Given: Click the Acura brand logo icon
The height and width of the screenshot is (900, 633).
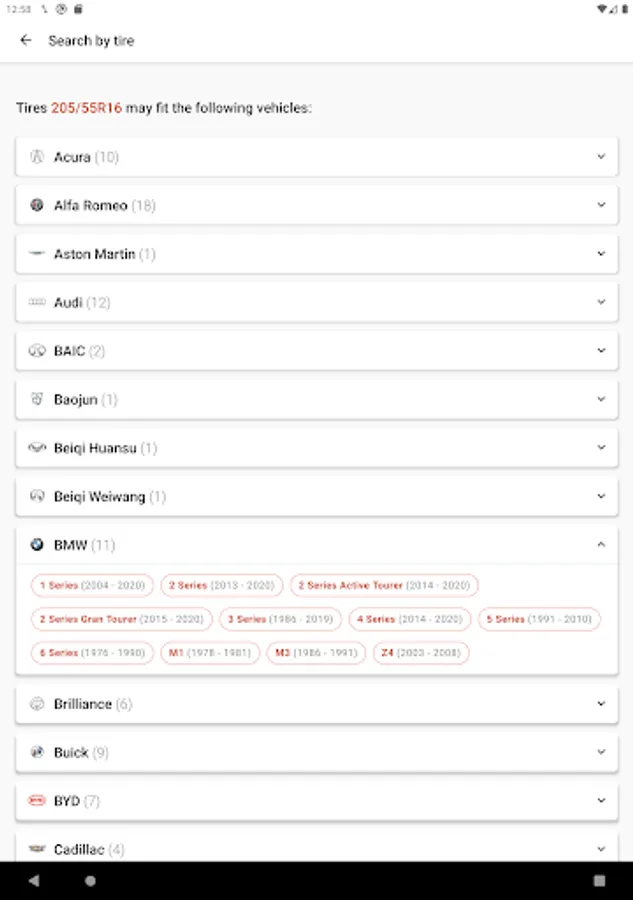Looking at the screenshot, I should [37, 157].
